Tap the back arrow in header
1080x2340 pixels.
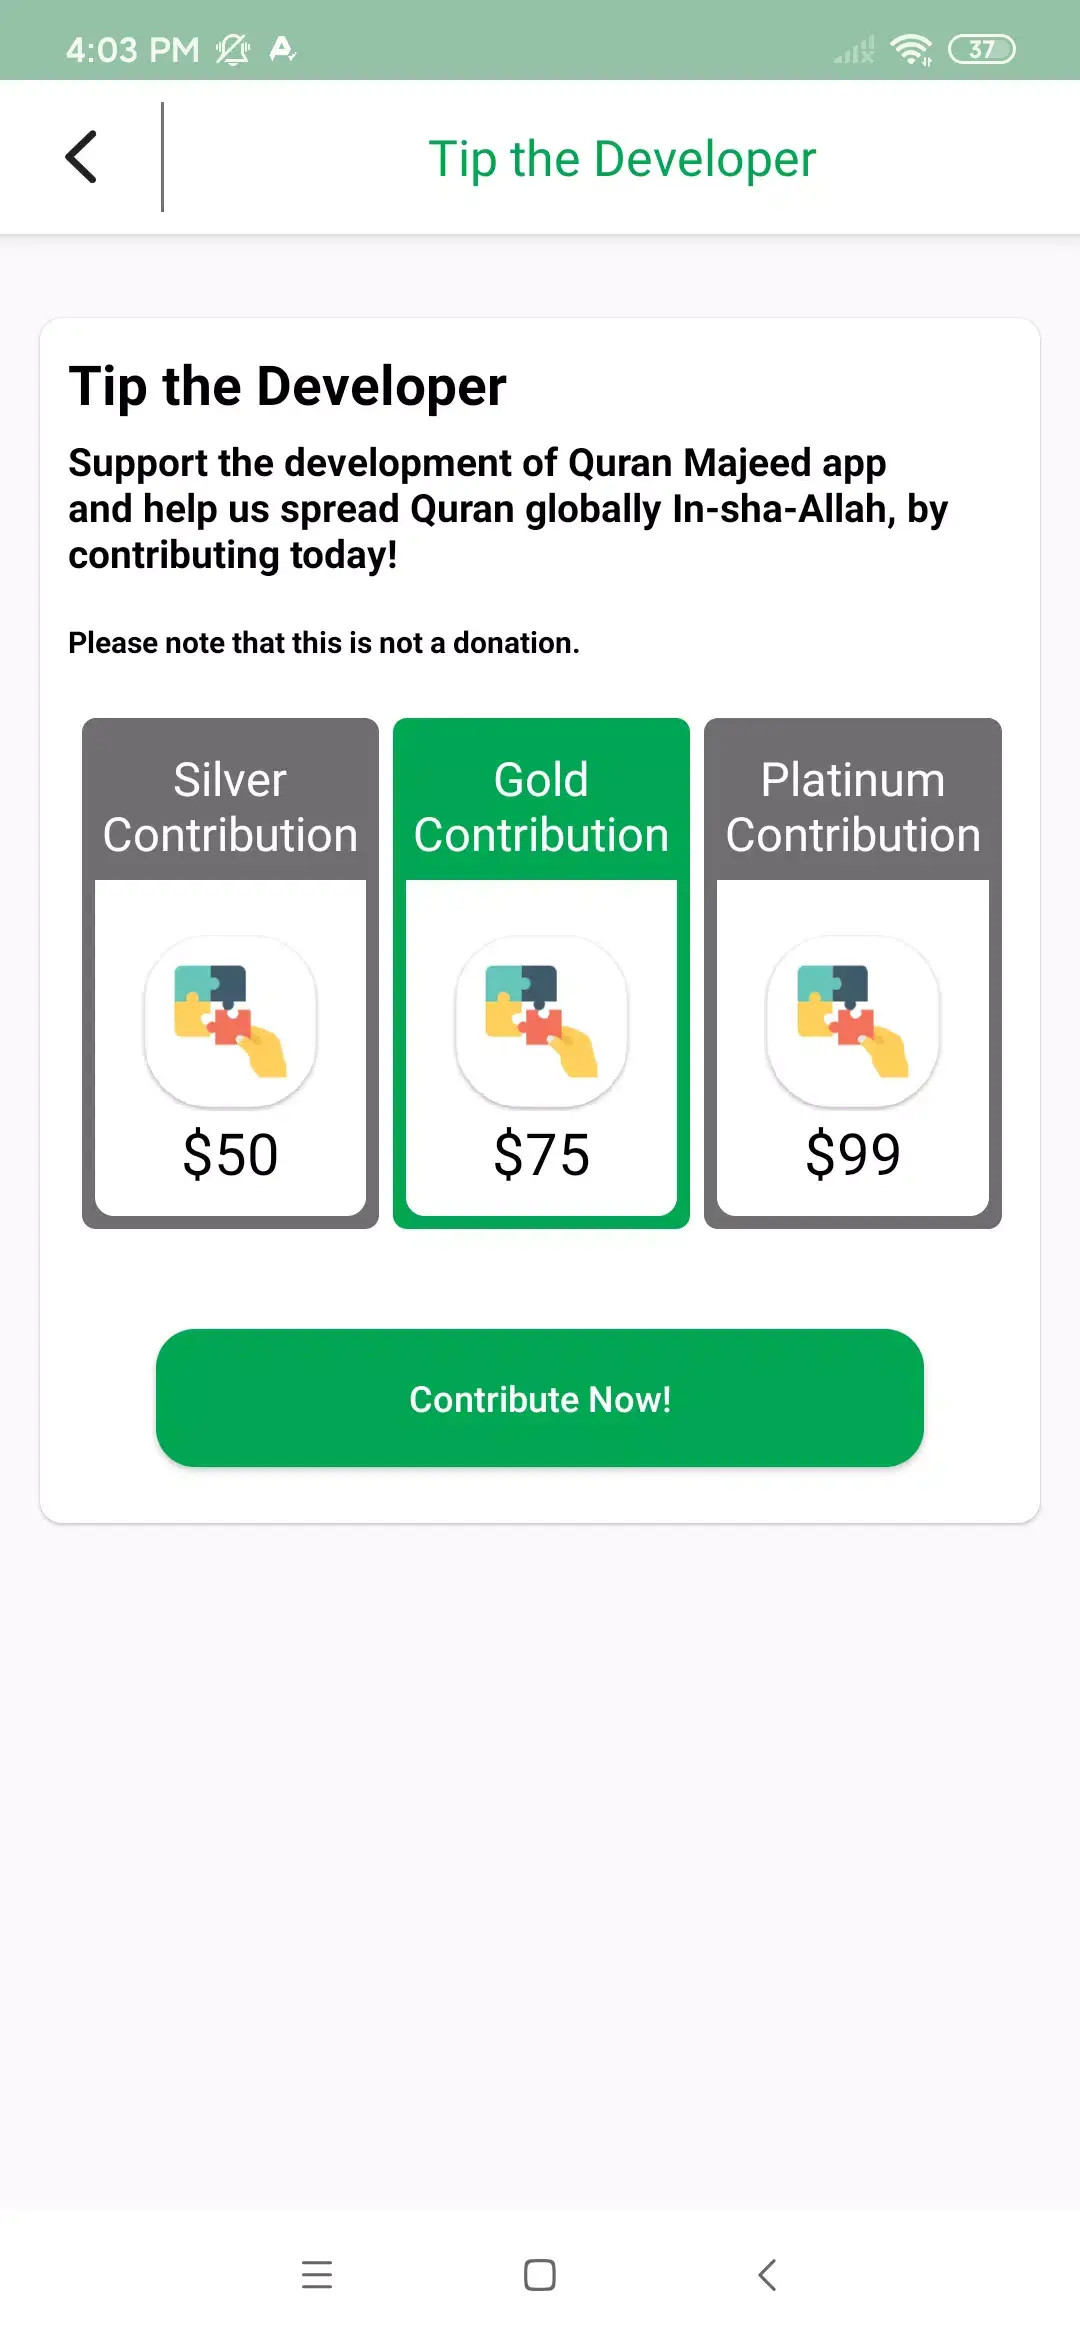tap(81, 157)
